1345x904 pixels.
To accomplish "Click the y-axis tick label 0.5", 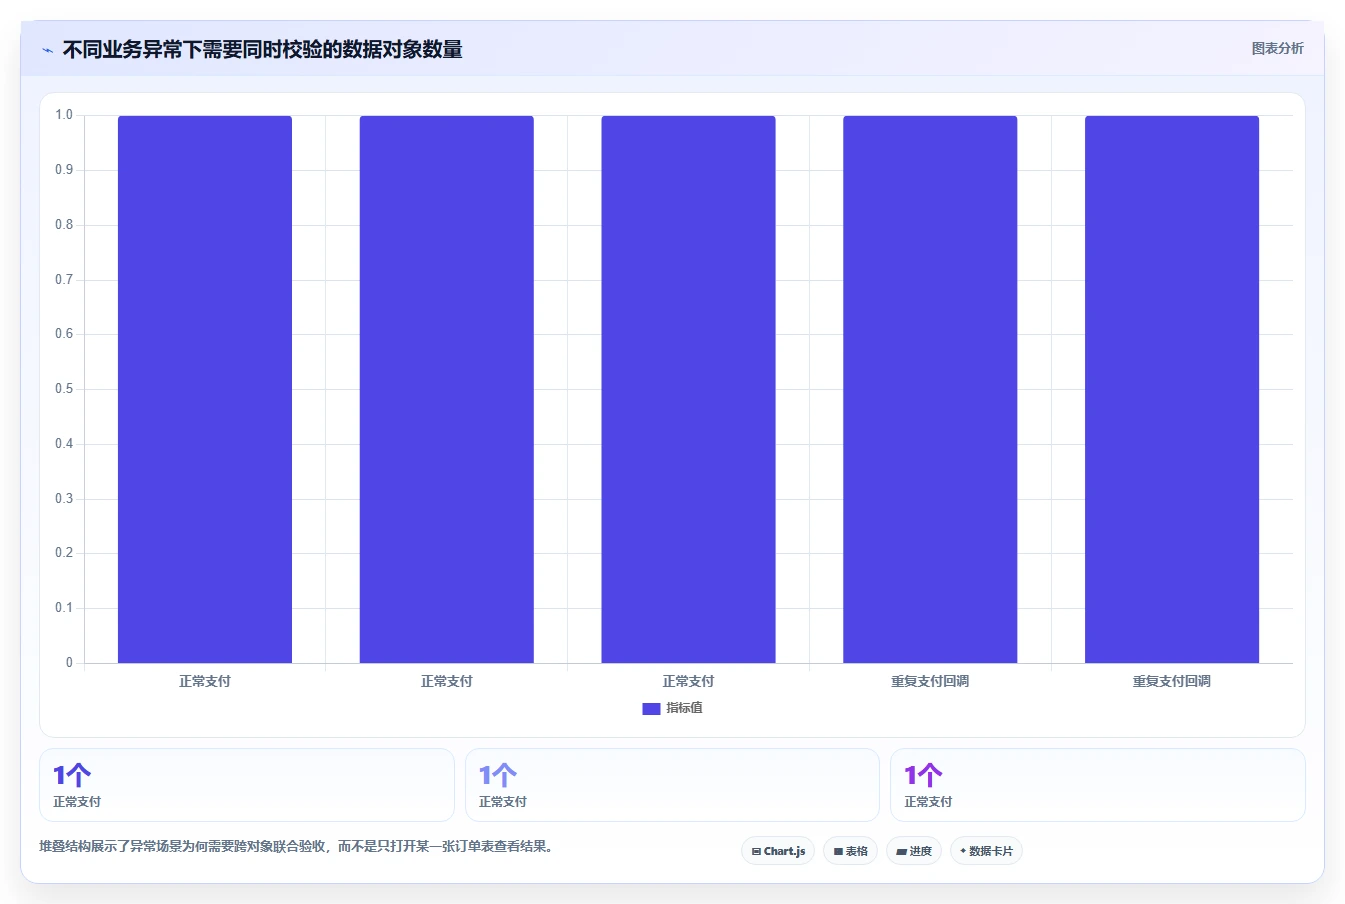I will [64, 389].
